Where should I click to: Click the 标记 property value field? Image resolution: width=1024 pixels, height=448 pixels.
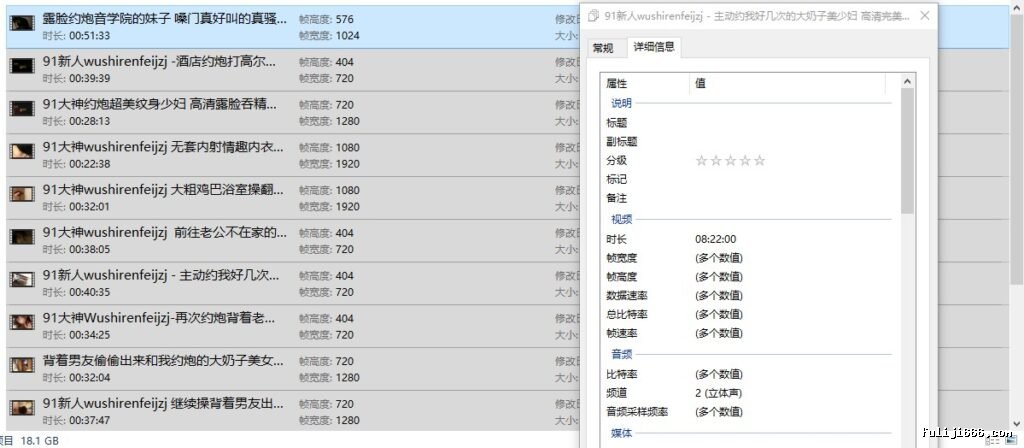(790, 179)
